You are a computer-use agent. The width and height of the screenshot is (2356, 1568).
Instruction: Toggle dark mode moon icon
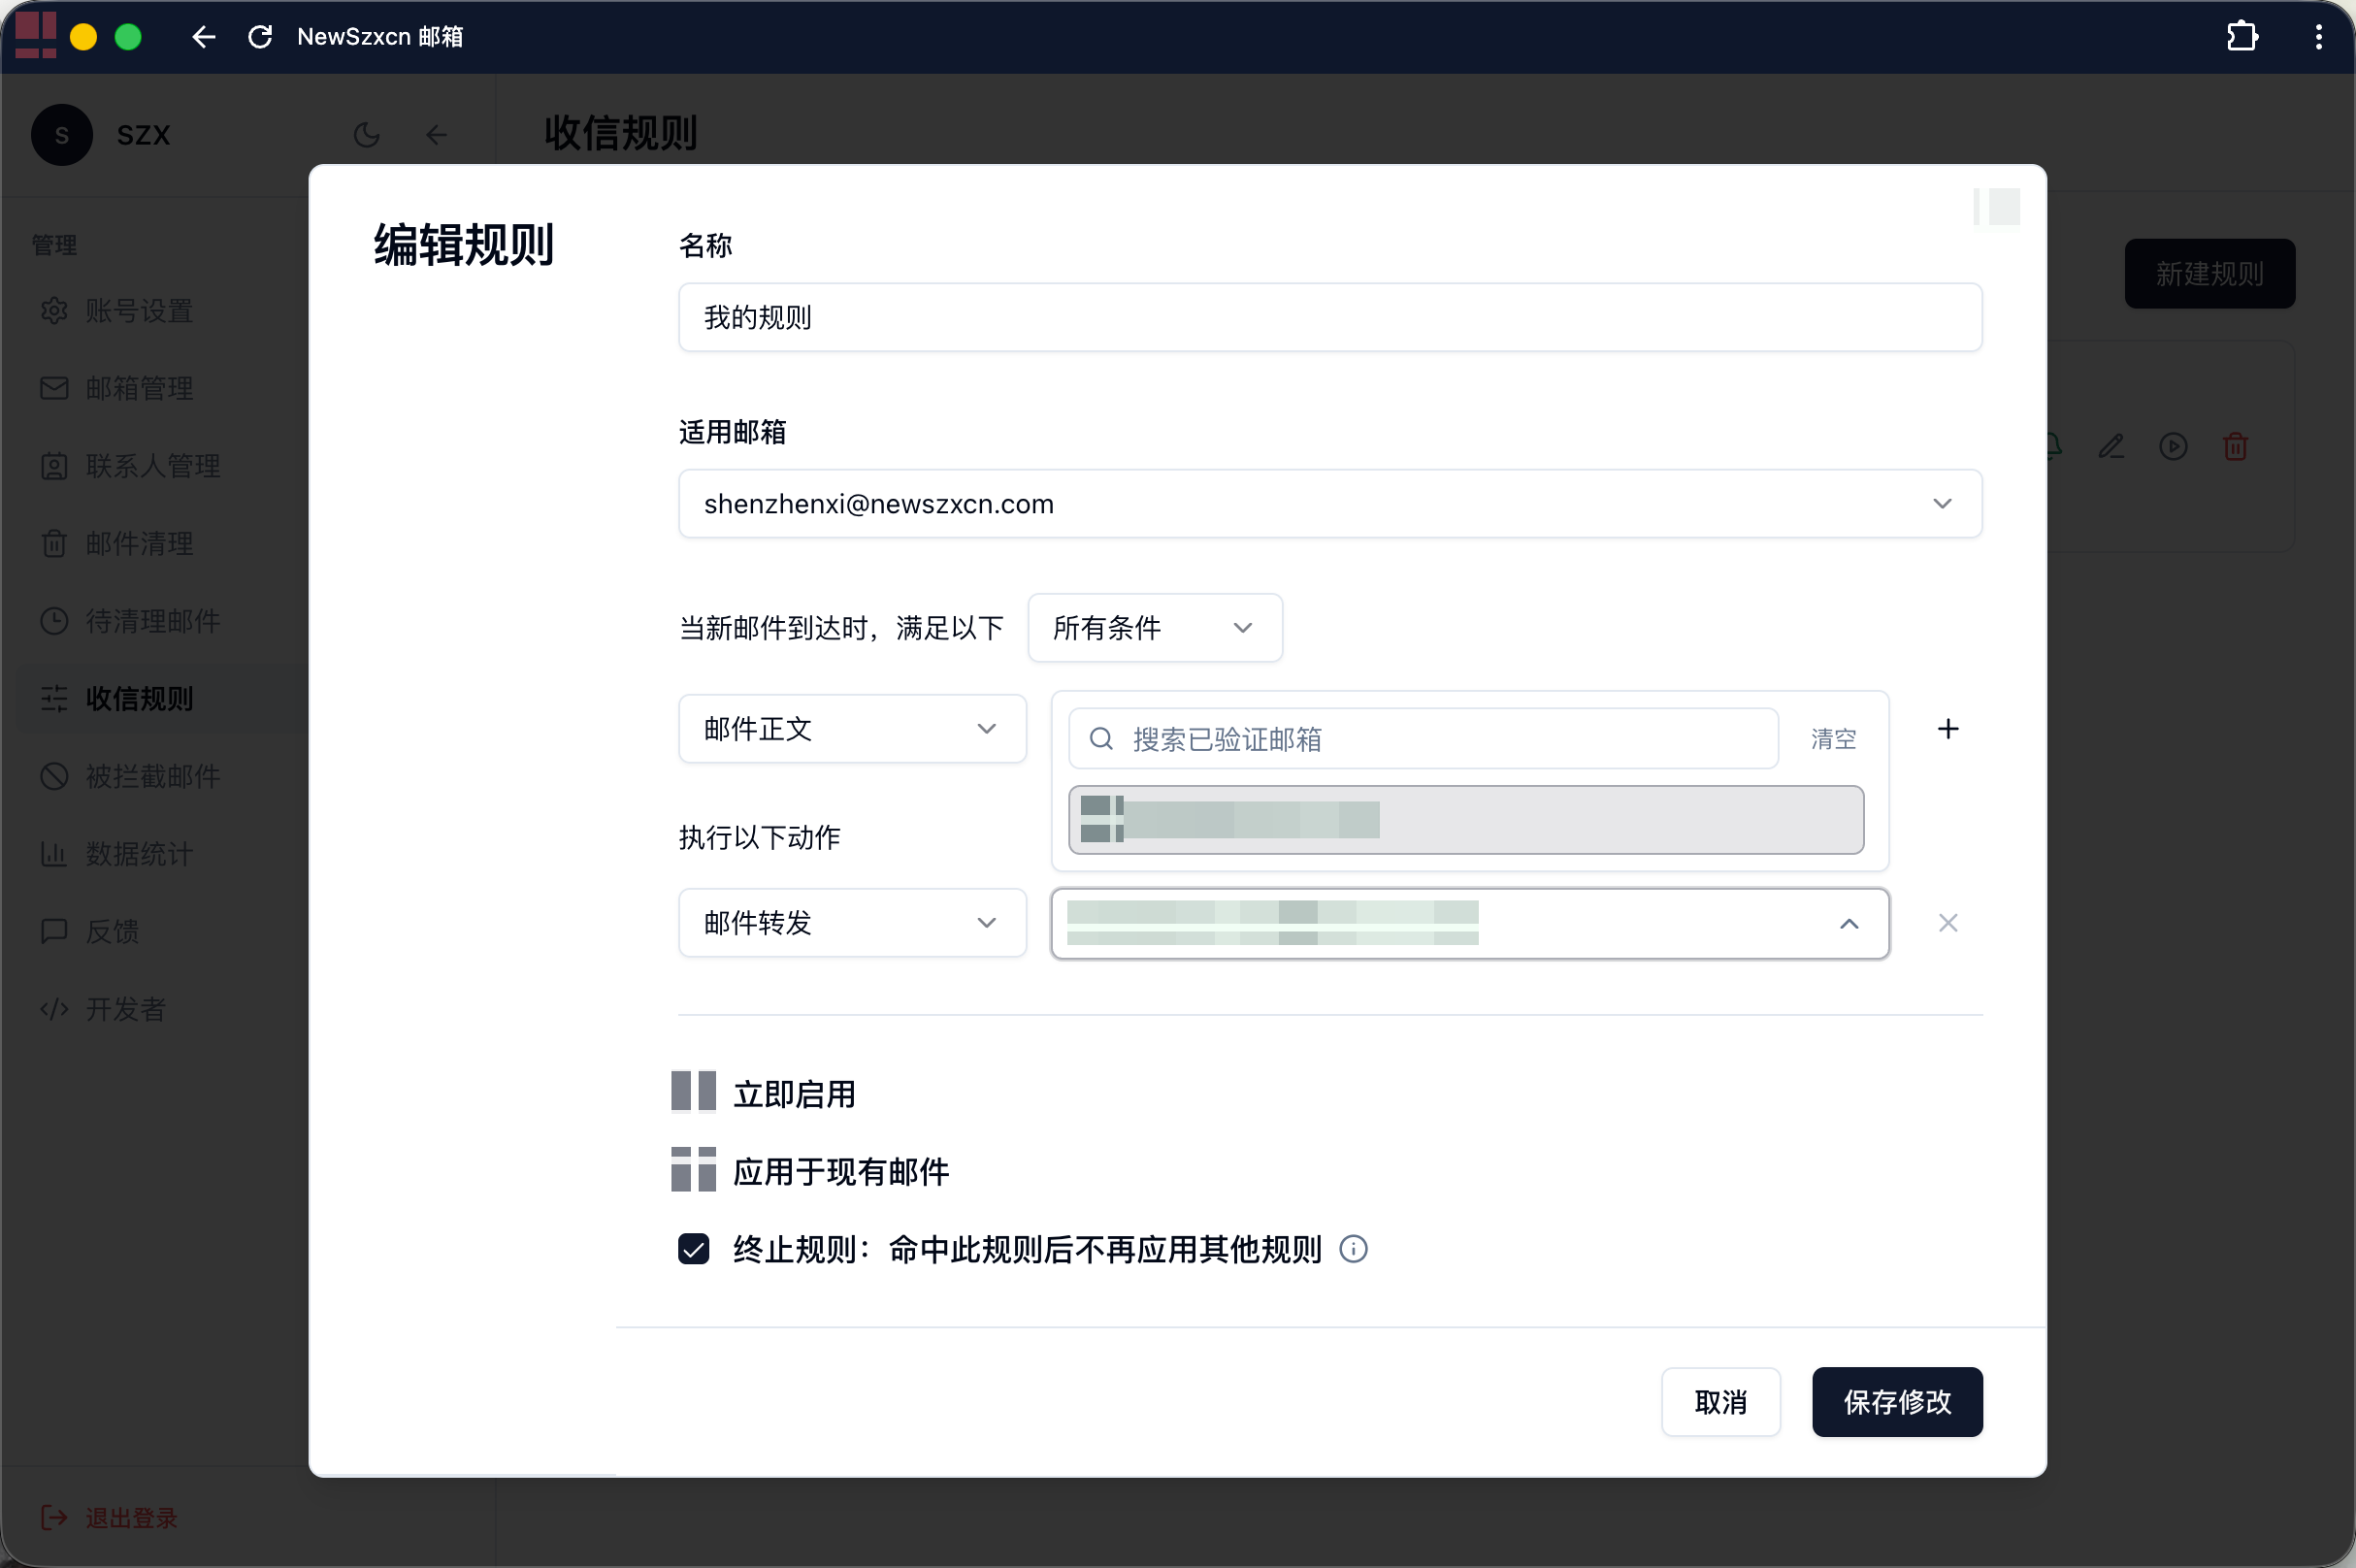click(x=367, y=135)
